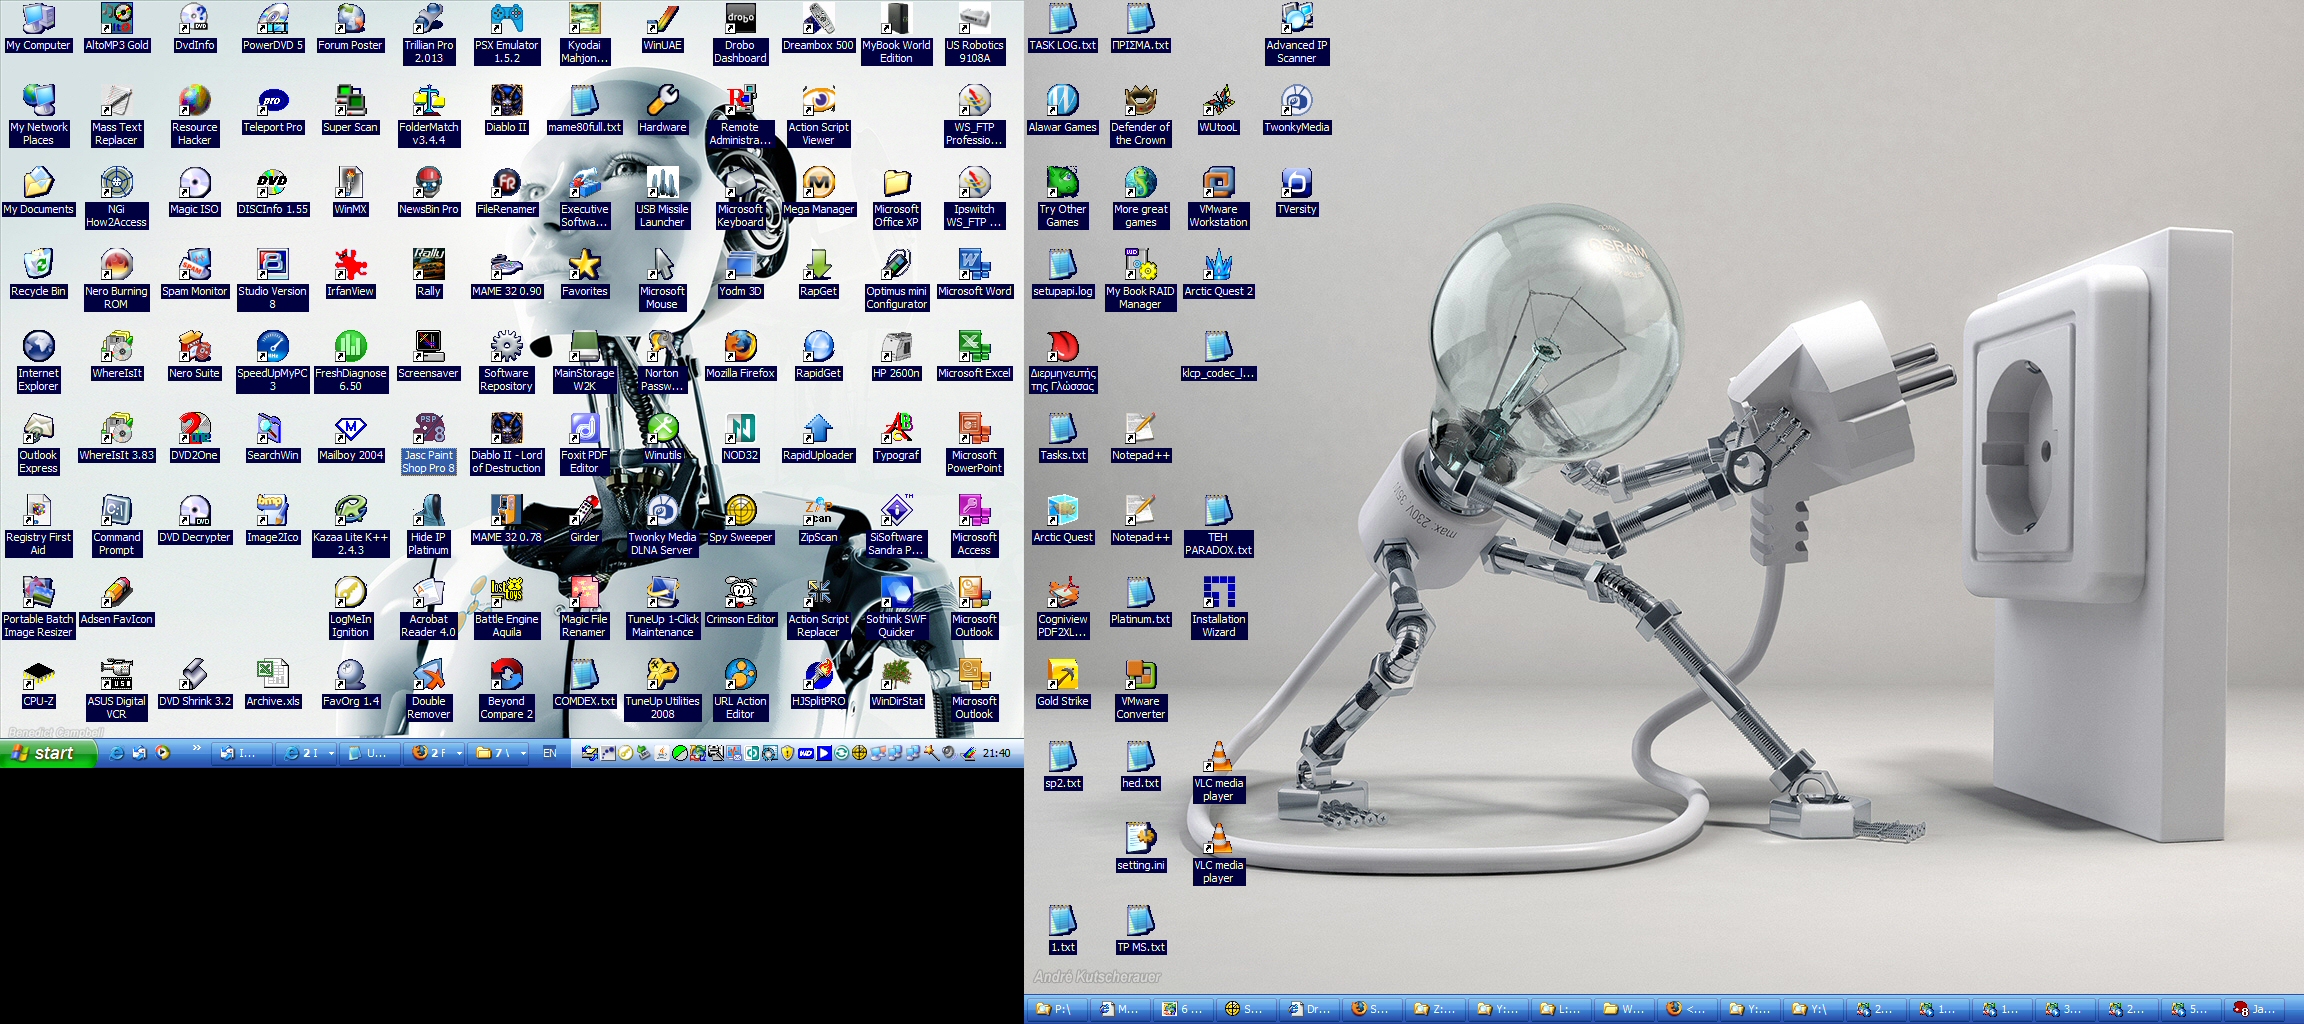Open the Installation Wizard icon
This screenshot has width=2304, height=1024.
pyautogui.click(x=1218, y=608)
